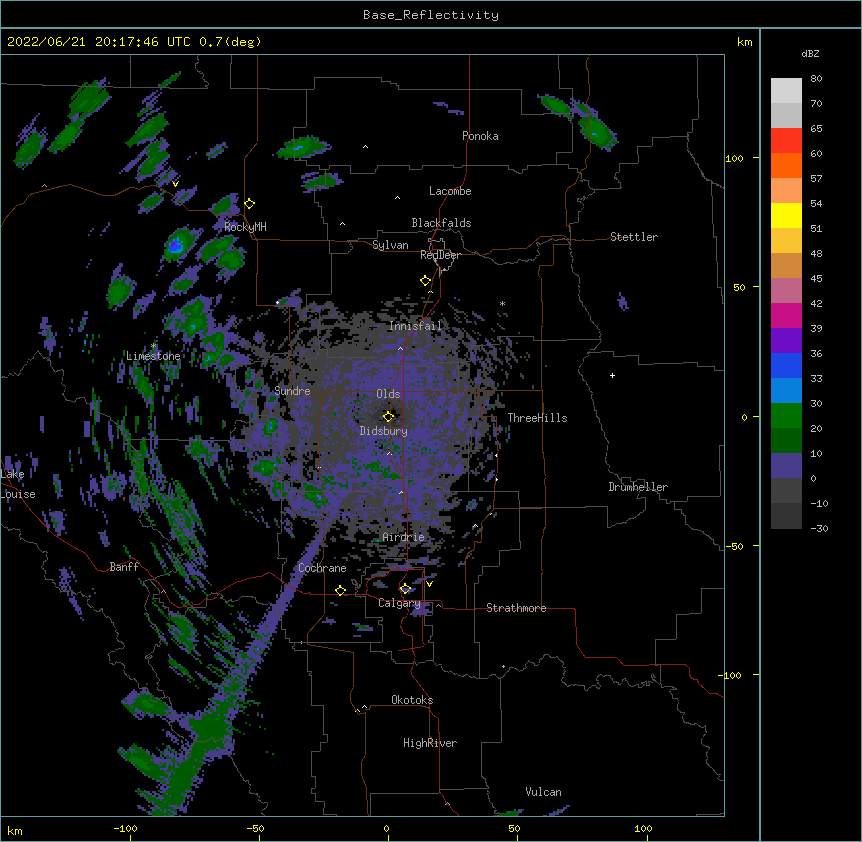Image resolution: width=862 pixels, height=842 pixels.
Task: Click the Airdrie city label
Action: pyautogui.click(x=404, y=537)
